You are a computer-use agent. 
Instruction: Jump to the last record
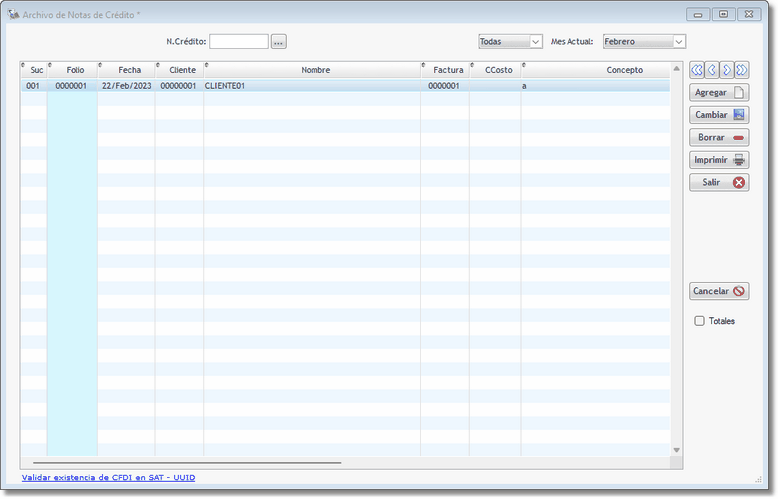[x=741, y=70]
